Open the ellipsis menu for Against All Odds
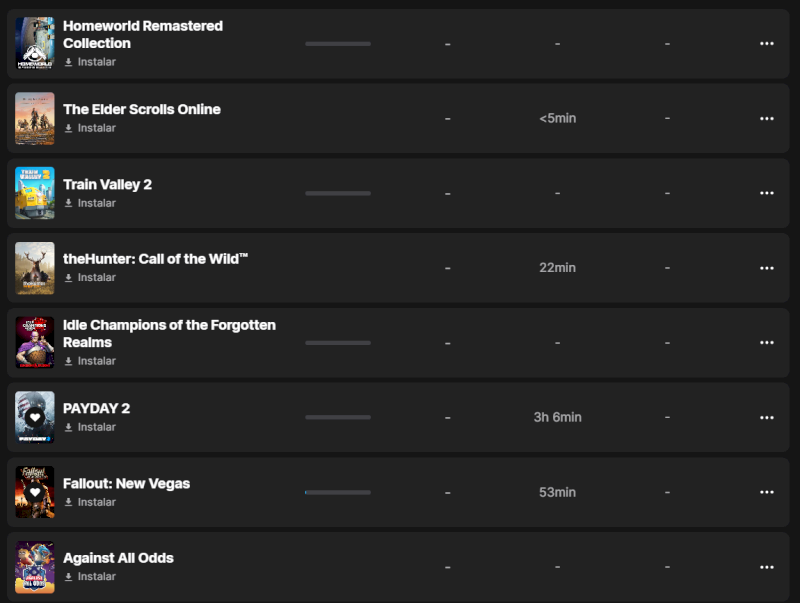The image size is (800, 603). (x=767, y=567)
